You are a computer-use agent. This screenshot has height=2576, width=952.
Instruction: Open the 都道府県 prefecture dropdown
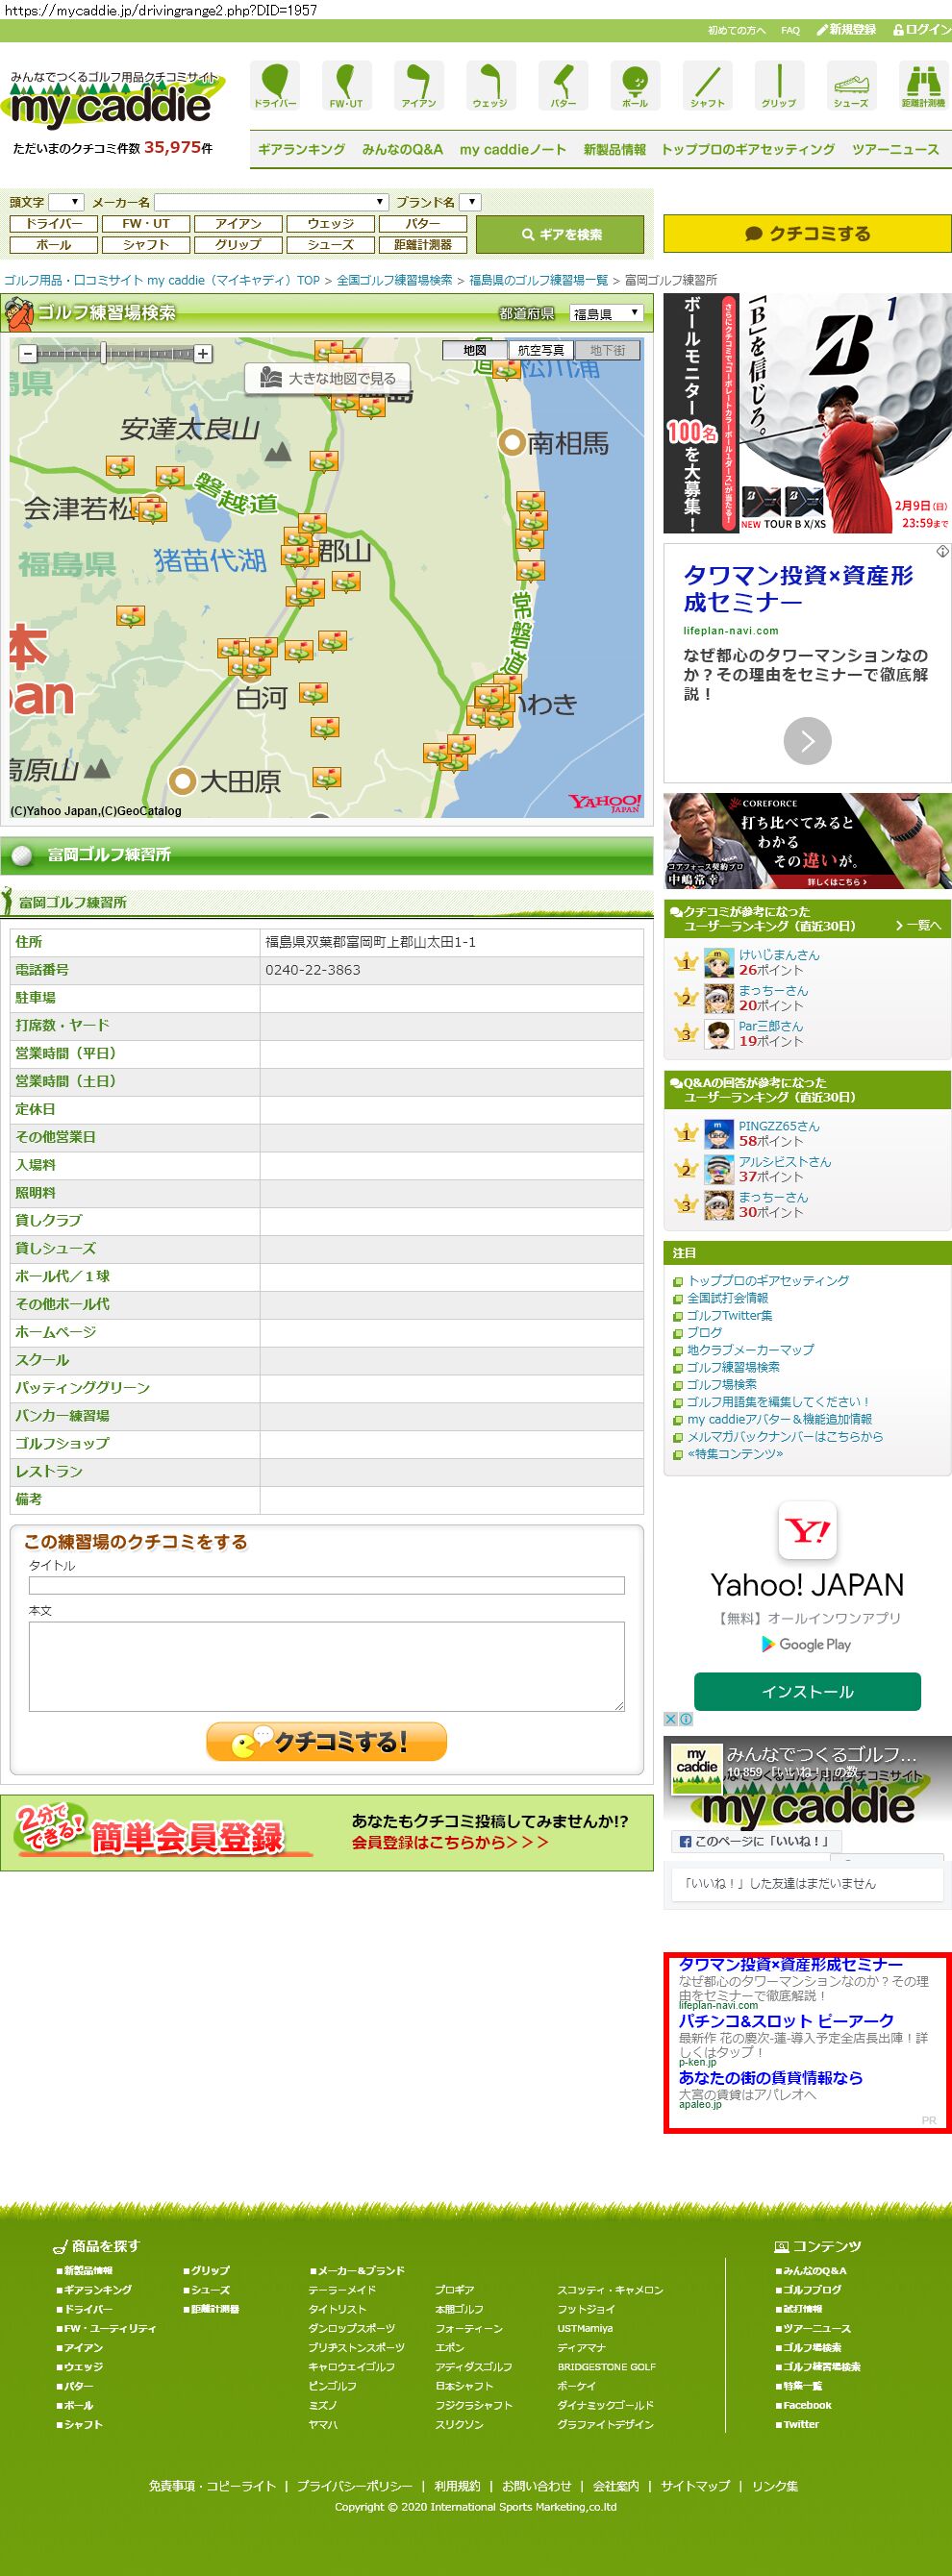tap(606, 313)
